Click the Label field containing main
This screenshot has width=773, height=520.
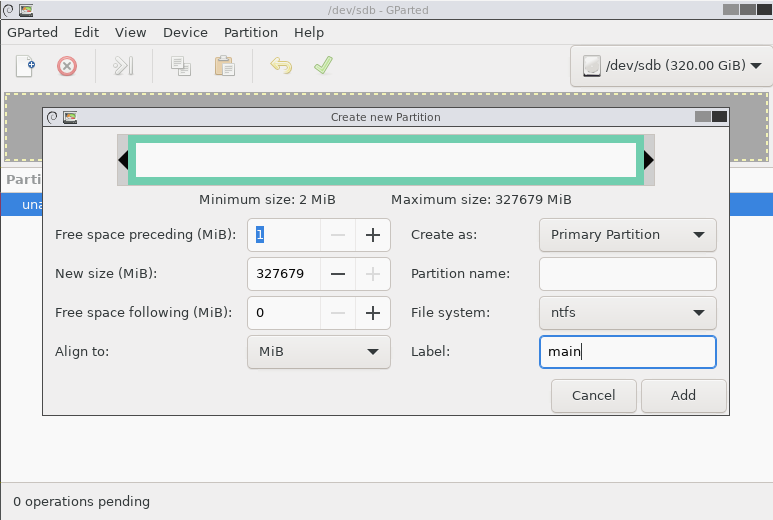[x=628, y=352]
